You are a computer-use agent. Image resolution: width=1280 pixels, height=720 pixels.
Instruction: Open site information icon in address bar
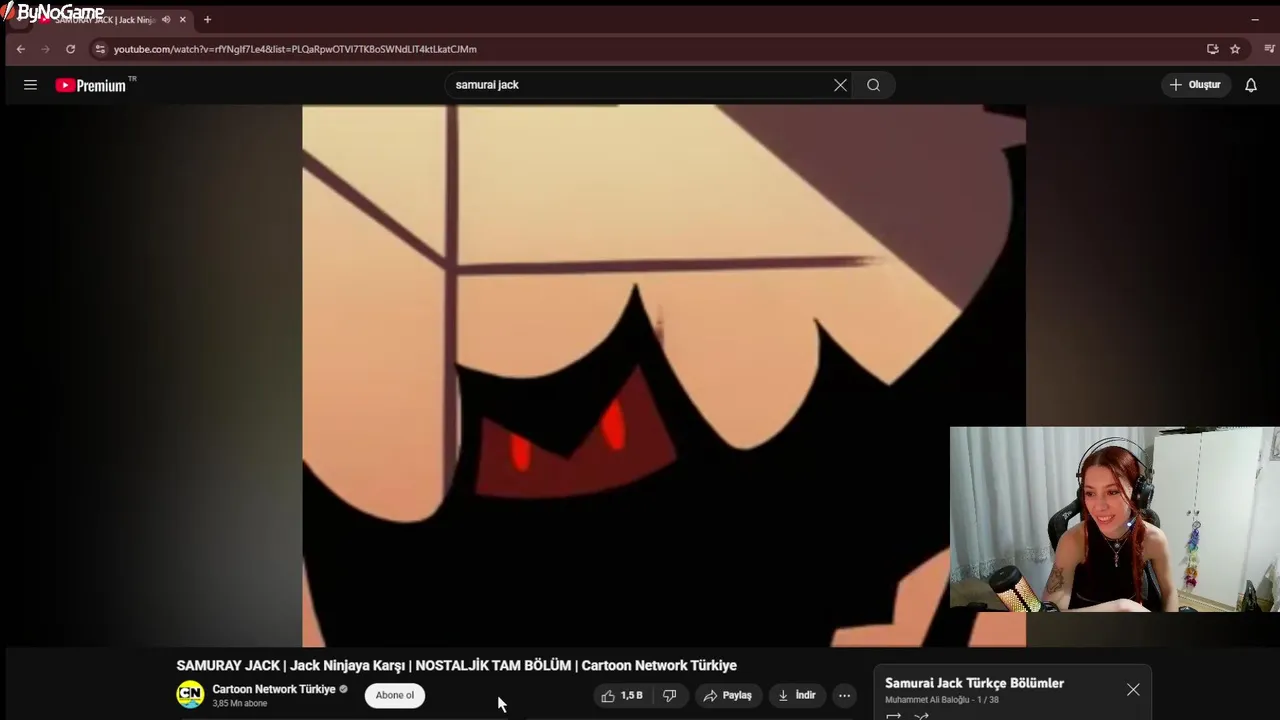99,49
